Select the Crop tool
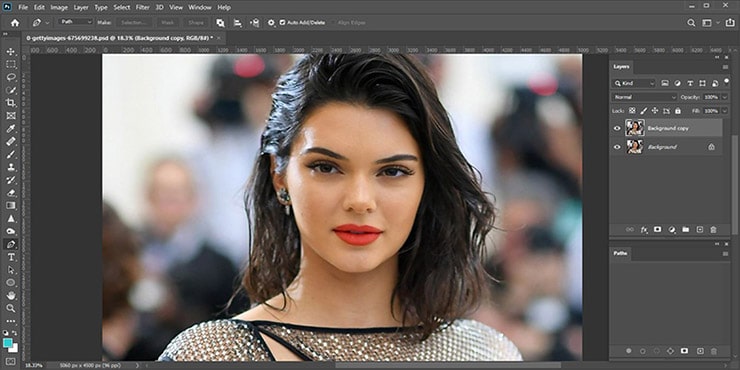Screen dimensions: 740x370 tap(11, 103)
